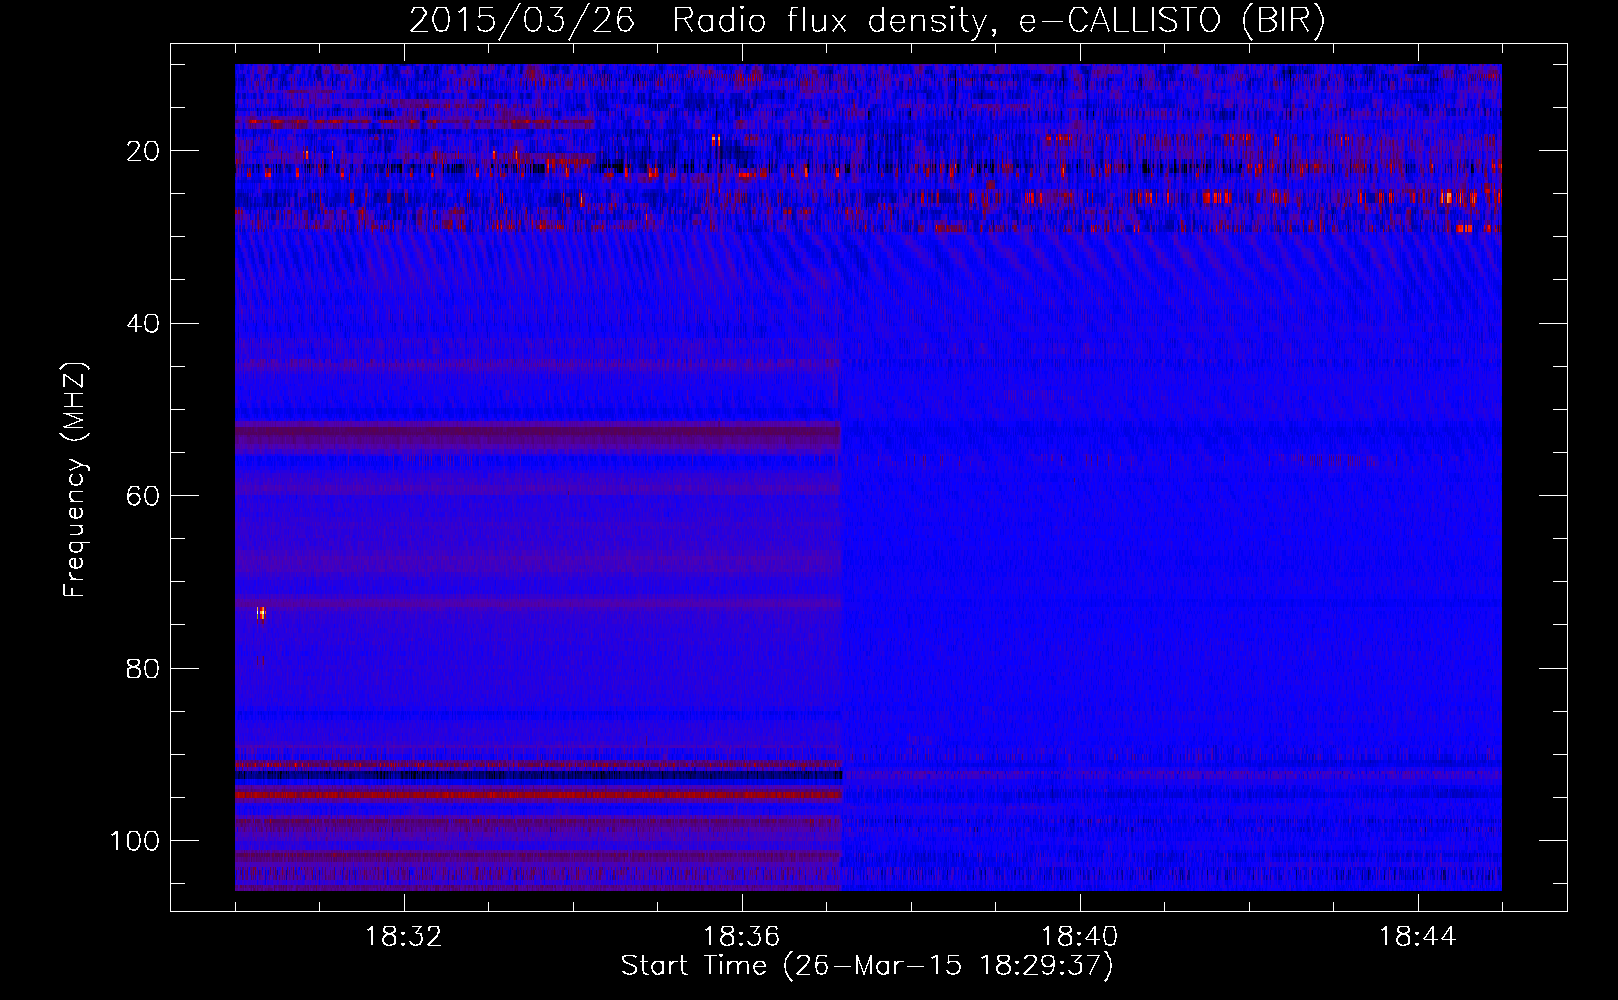This screenshot has height=1000, width=1618.
Task: Click the bright red band near 95 MHz
Action: pyautogui.click(x=538, y=795)
